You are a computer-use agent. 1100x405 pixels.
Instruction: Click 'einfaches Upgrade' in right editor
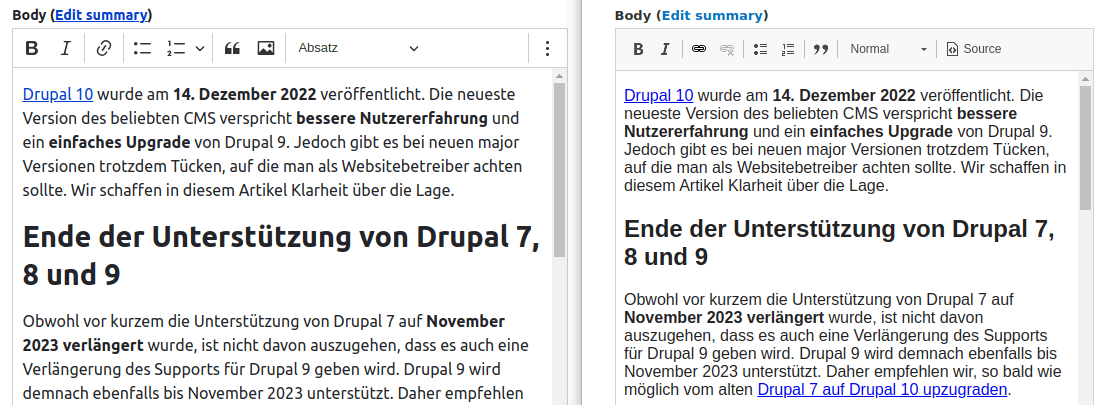pos(881,132)
